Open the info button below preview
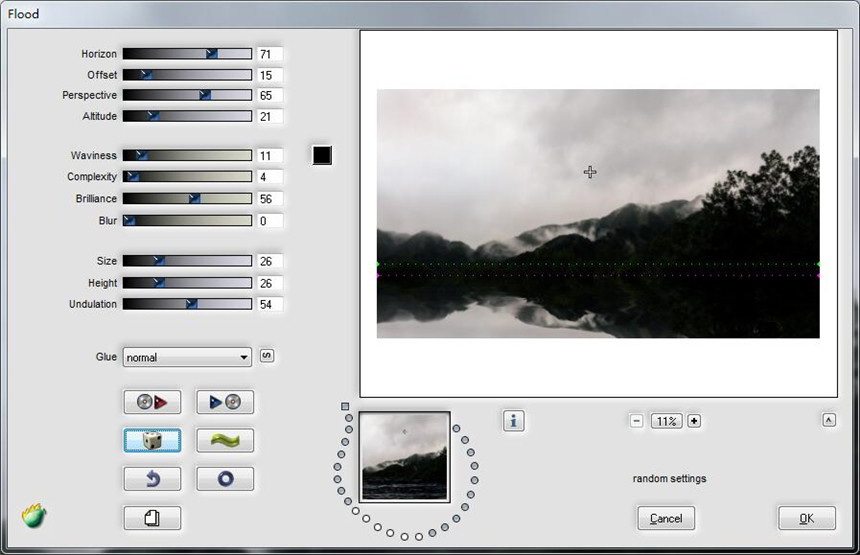 point(514,421)
